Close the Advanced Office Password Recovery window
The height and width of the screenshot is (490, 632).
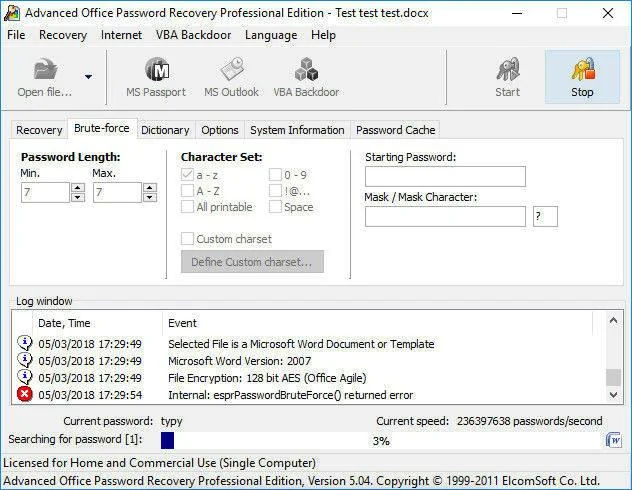point(608,13)
